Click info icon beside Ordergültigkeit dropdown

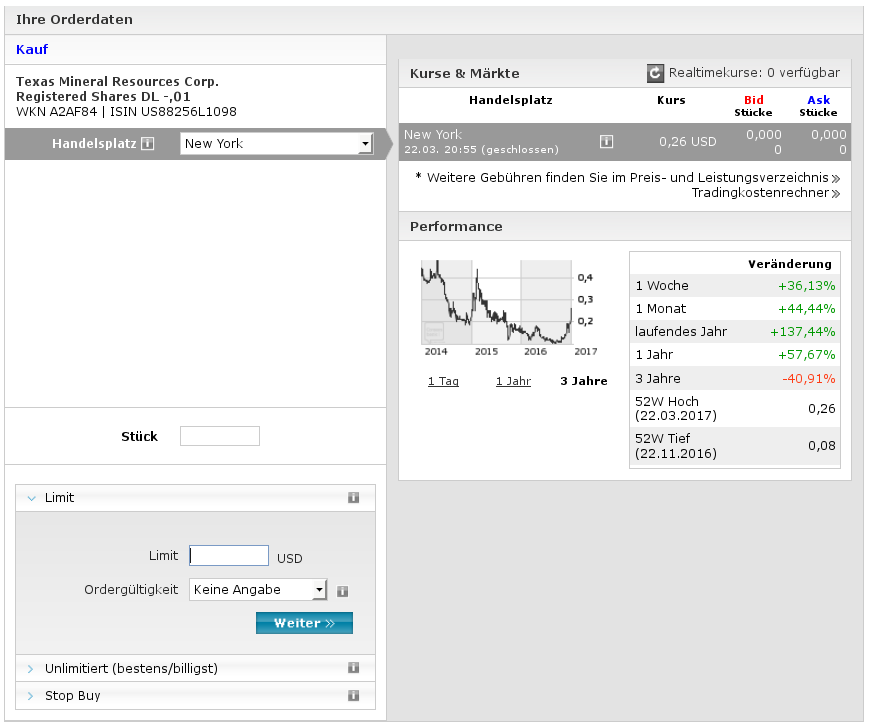[342, 591]
